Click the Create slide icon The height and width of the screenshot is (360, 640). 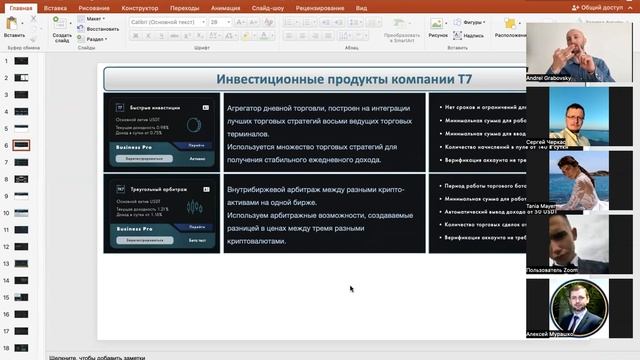pos(60,23)
